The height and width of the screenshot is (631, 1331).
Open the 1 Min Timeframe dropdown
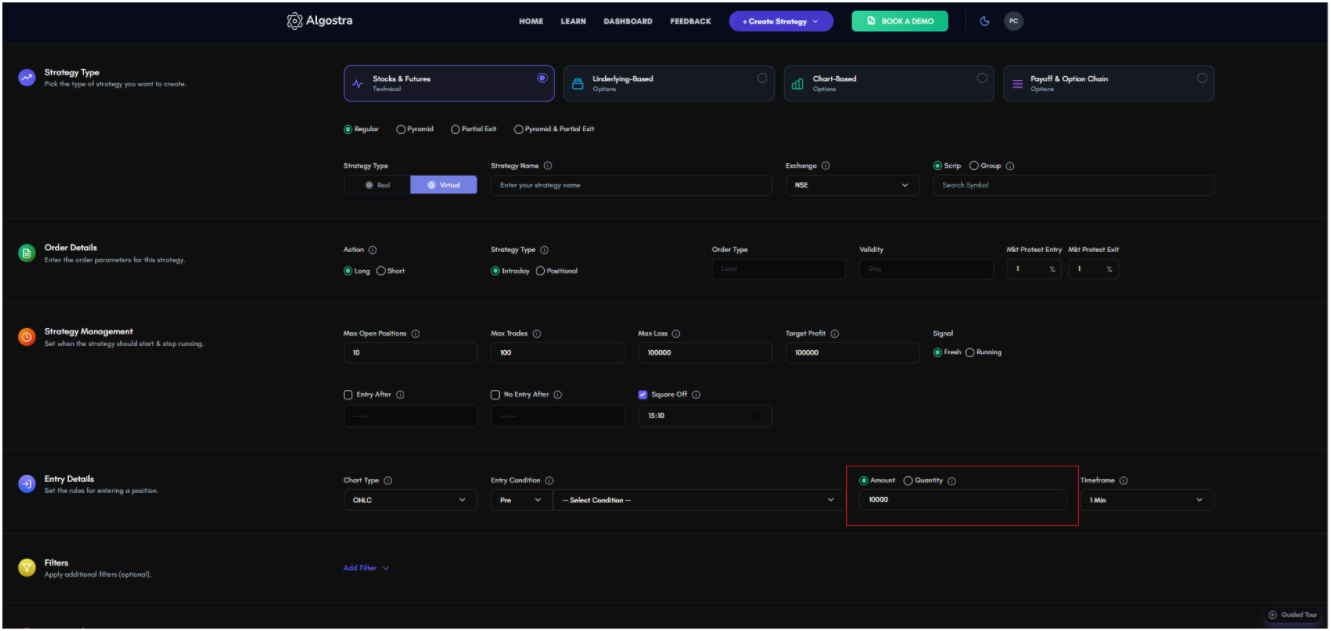point(1147,500)
